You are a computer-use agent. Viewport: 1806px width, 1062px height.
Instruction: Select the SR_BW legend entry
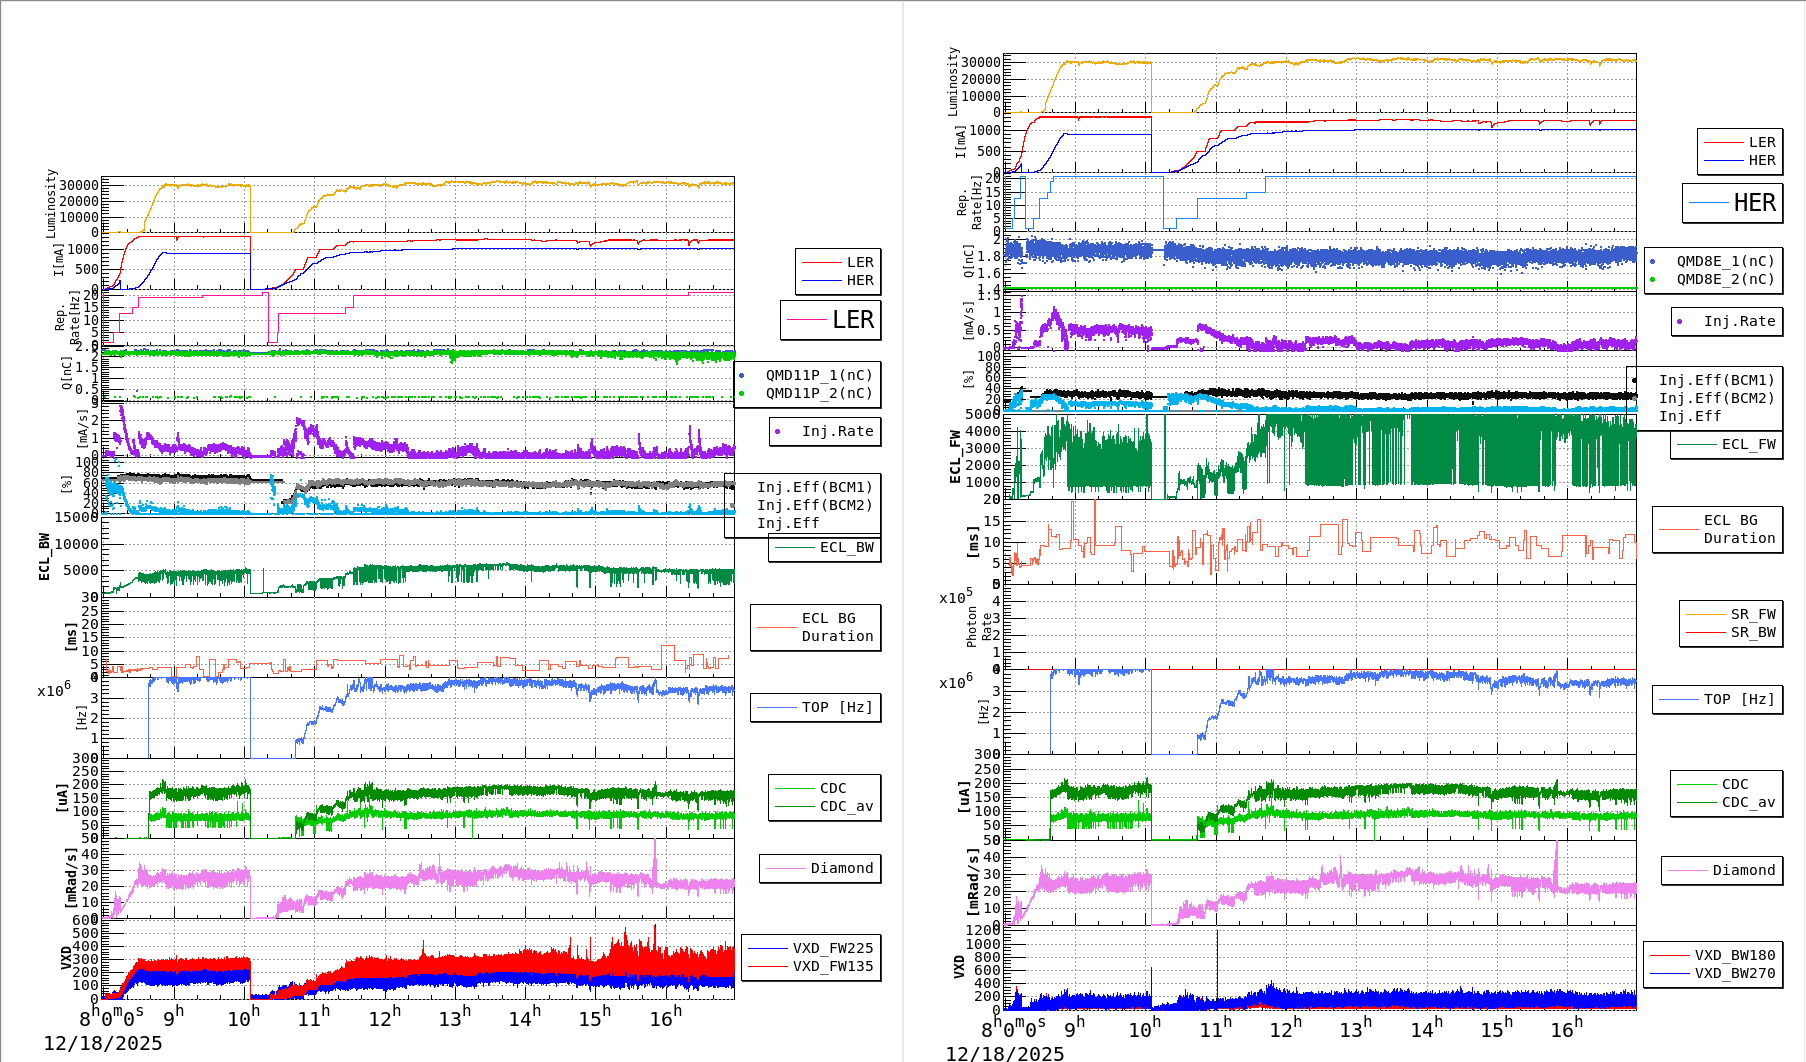(x=1752, y=632)
